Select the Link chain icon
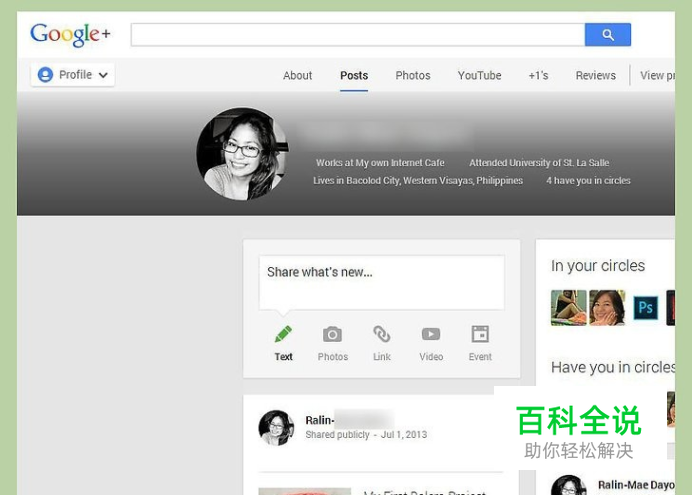 tap(382, 334)
